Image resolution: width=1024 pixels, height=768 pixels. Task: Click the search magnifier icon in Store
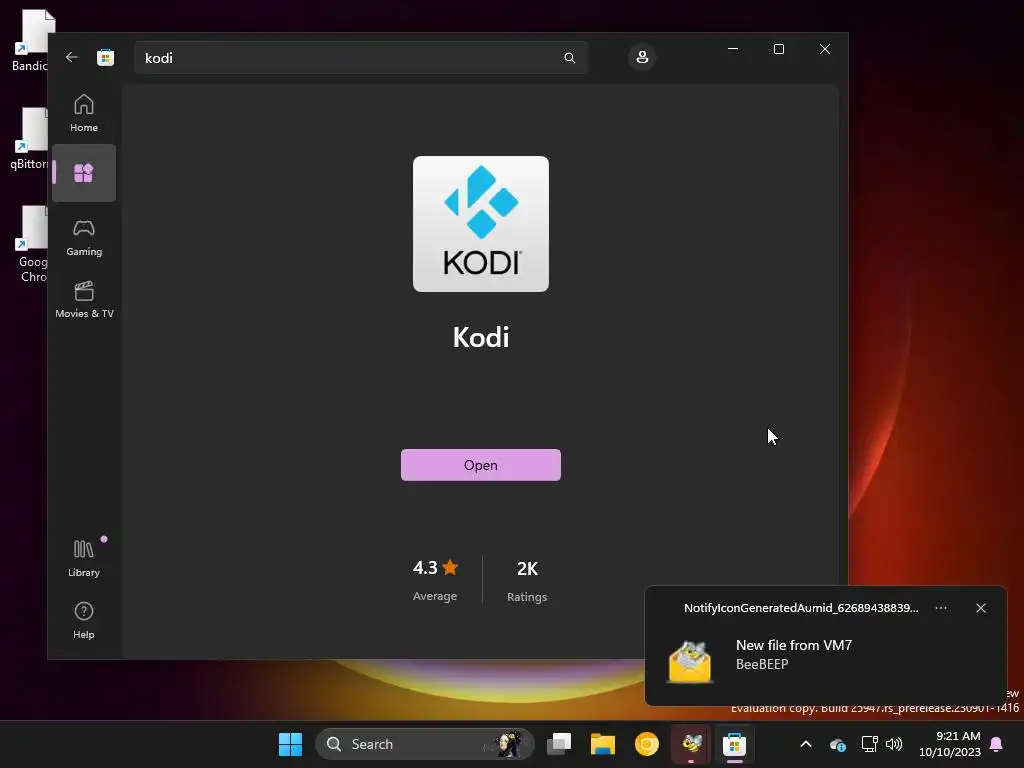[x=569, y=58]
